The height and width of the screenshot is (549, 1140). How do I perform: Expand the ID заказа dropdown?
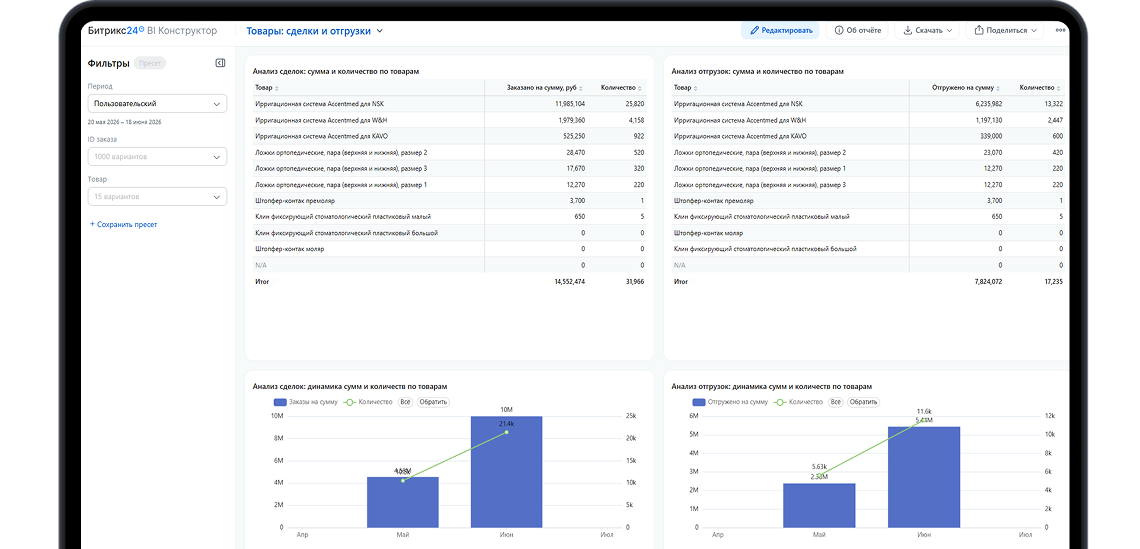coord(157,157)
